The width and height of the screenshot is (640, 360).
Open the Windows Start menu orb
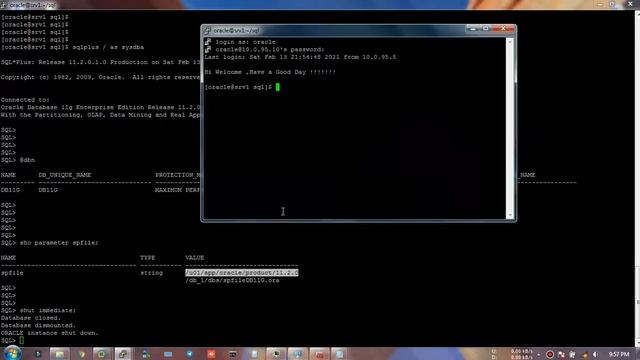click(12, 353)
